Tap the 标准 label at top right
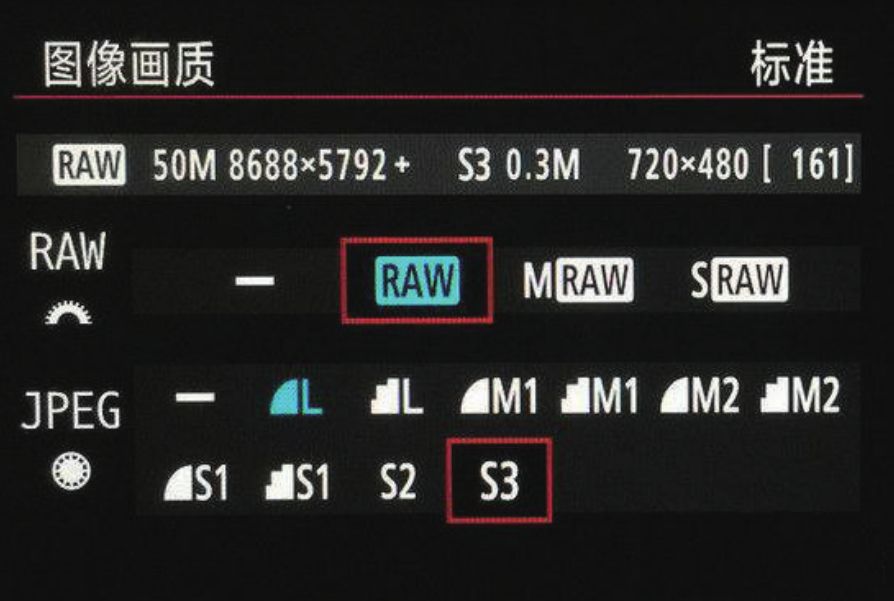Image resolution: width=894 pixels, height=601 pixels. [793, 64]
